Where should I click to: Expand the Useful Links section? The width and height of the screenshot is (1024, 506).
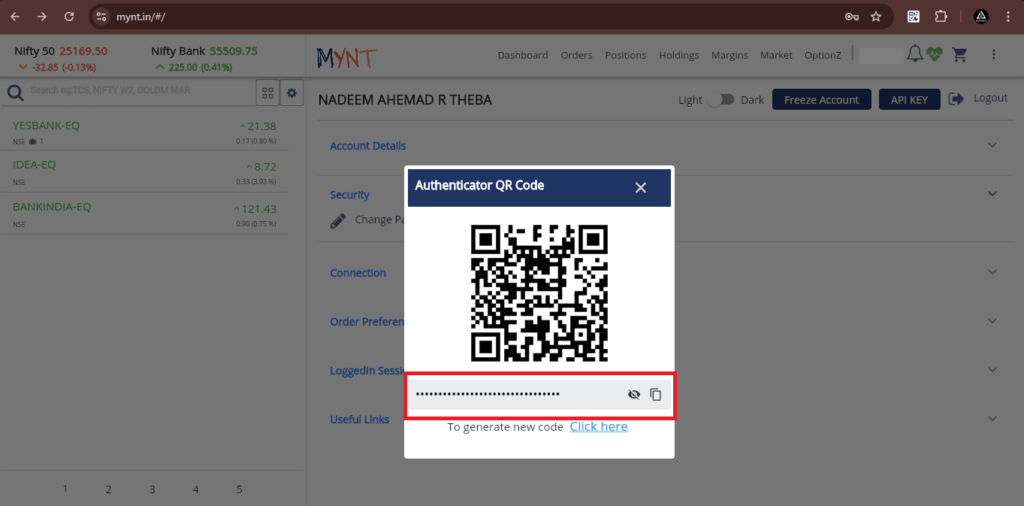tap(991, 419)
